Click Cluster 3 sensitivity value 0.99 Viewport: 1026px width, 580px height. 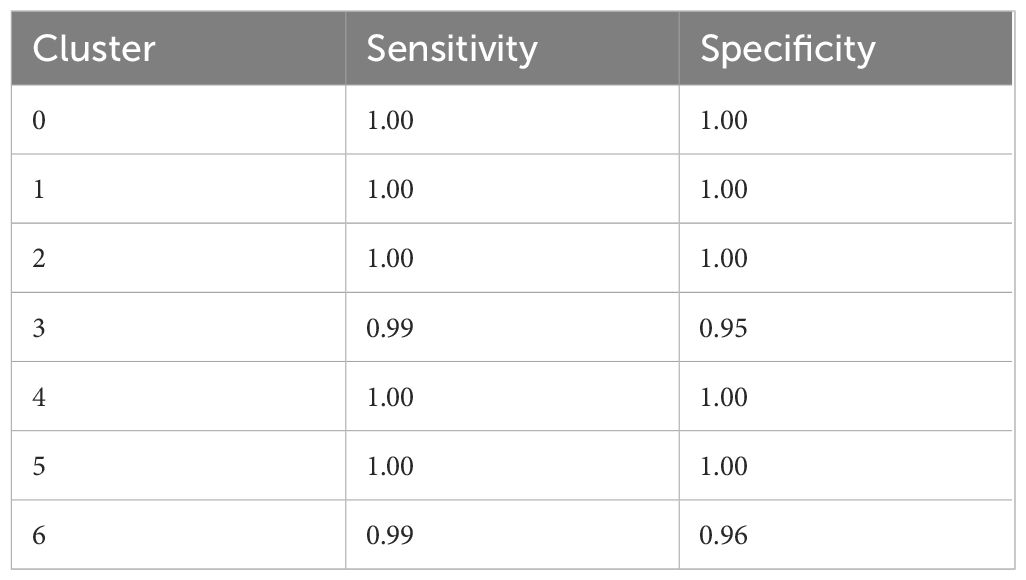pos(390,327)
